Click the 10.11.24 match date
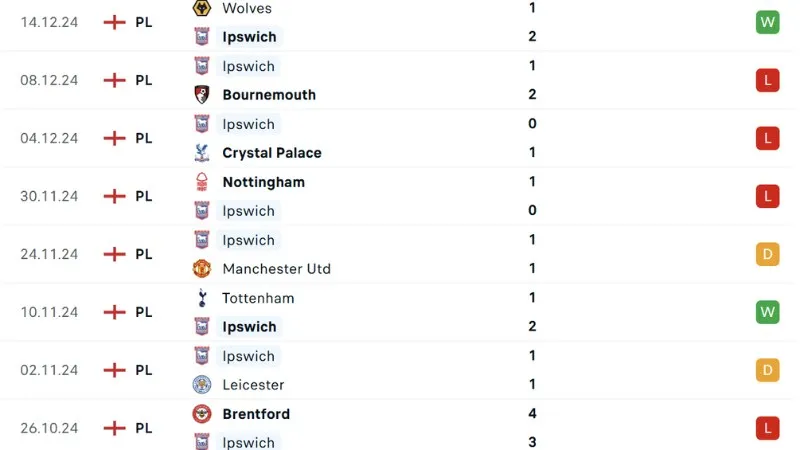Image resolution: width=800 pixels, height=450 pixels. coord(49,312)
